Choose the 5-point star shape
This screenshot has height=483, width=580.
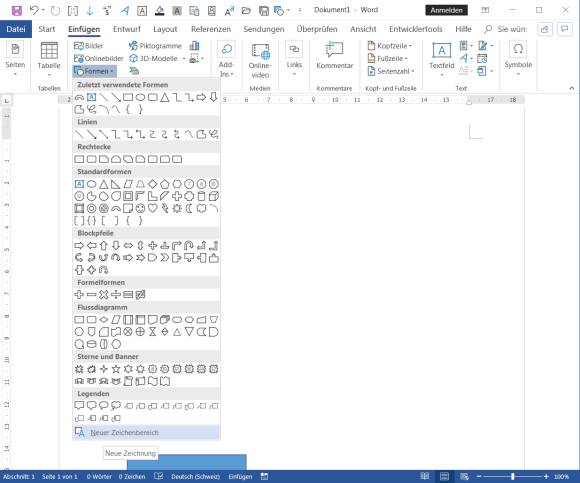[116, 369]
